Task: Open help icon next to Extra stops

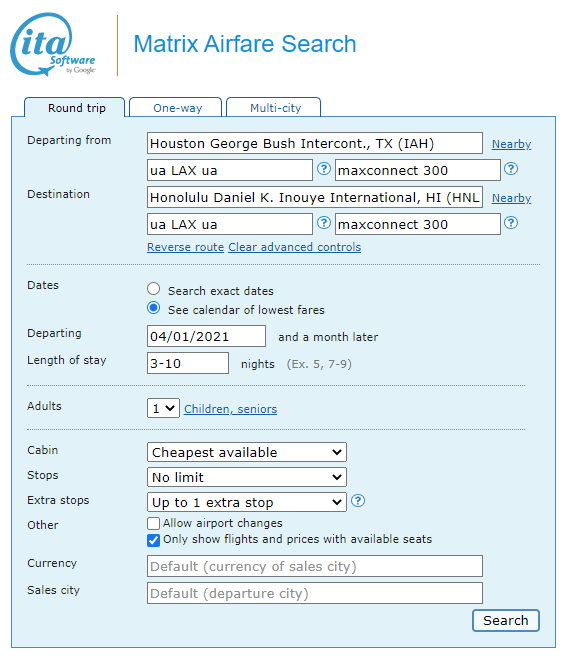Action: point(358,501)
